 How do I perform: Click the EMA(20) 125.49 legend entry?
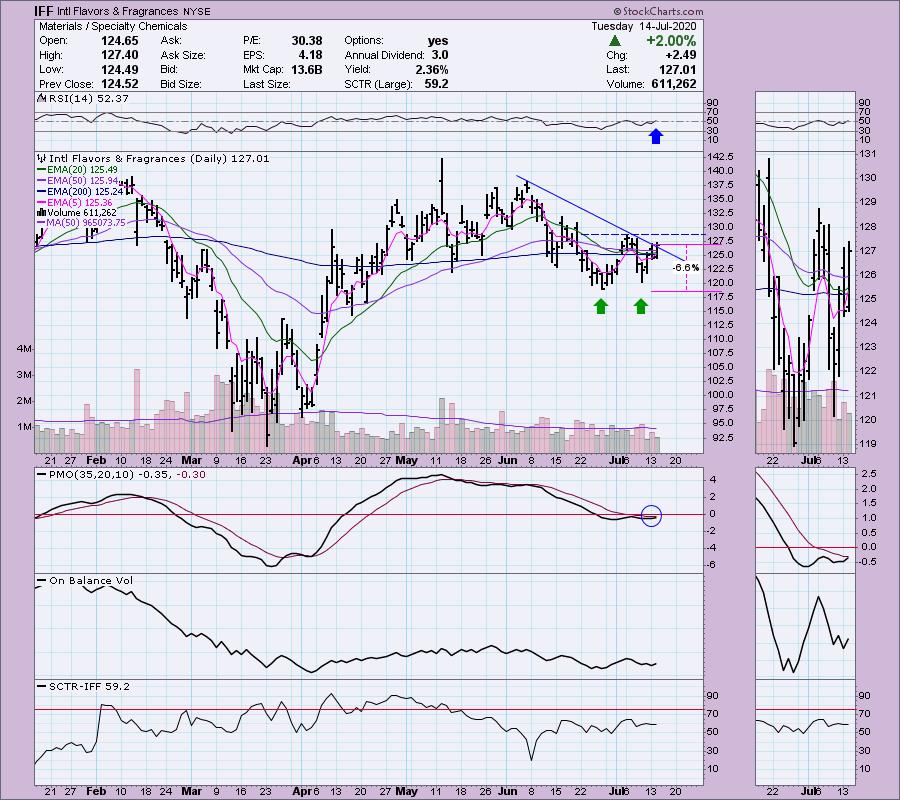click(x=82, y=170)
